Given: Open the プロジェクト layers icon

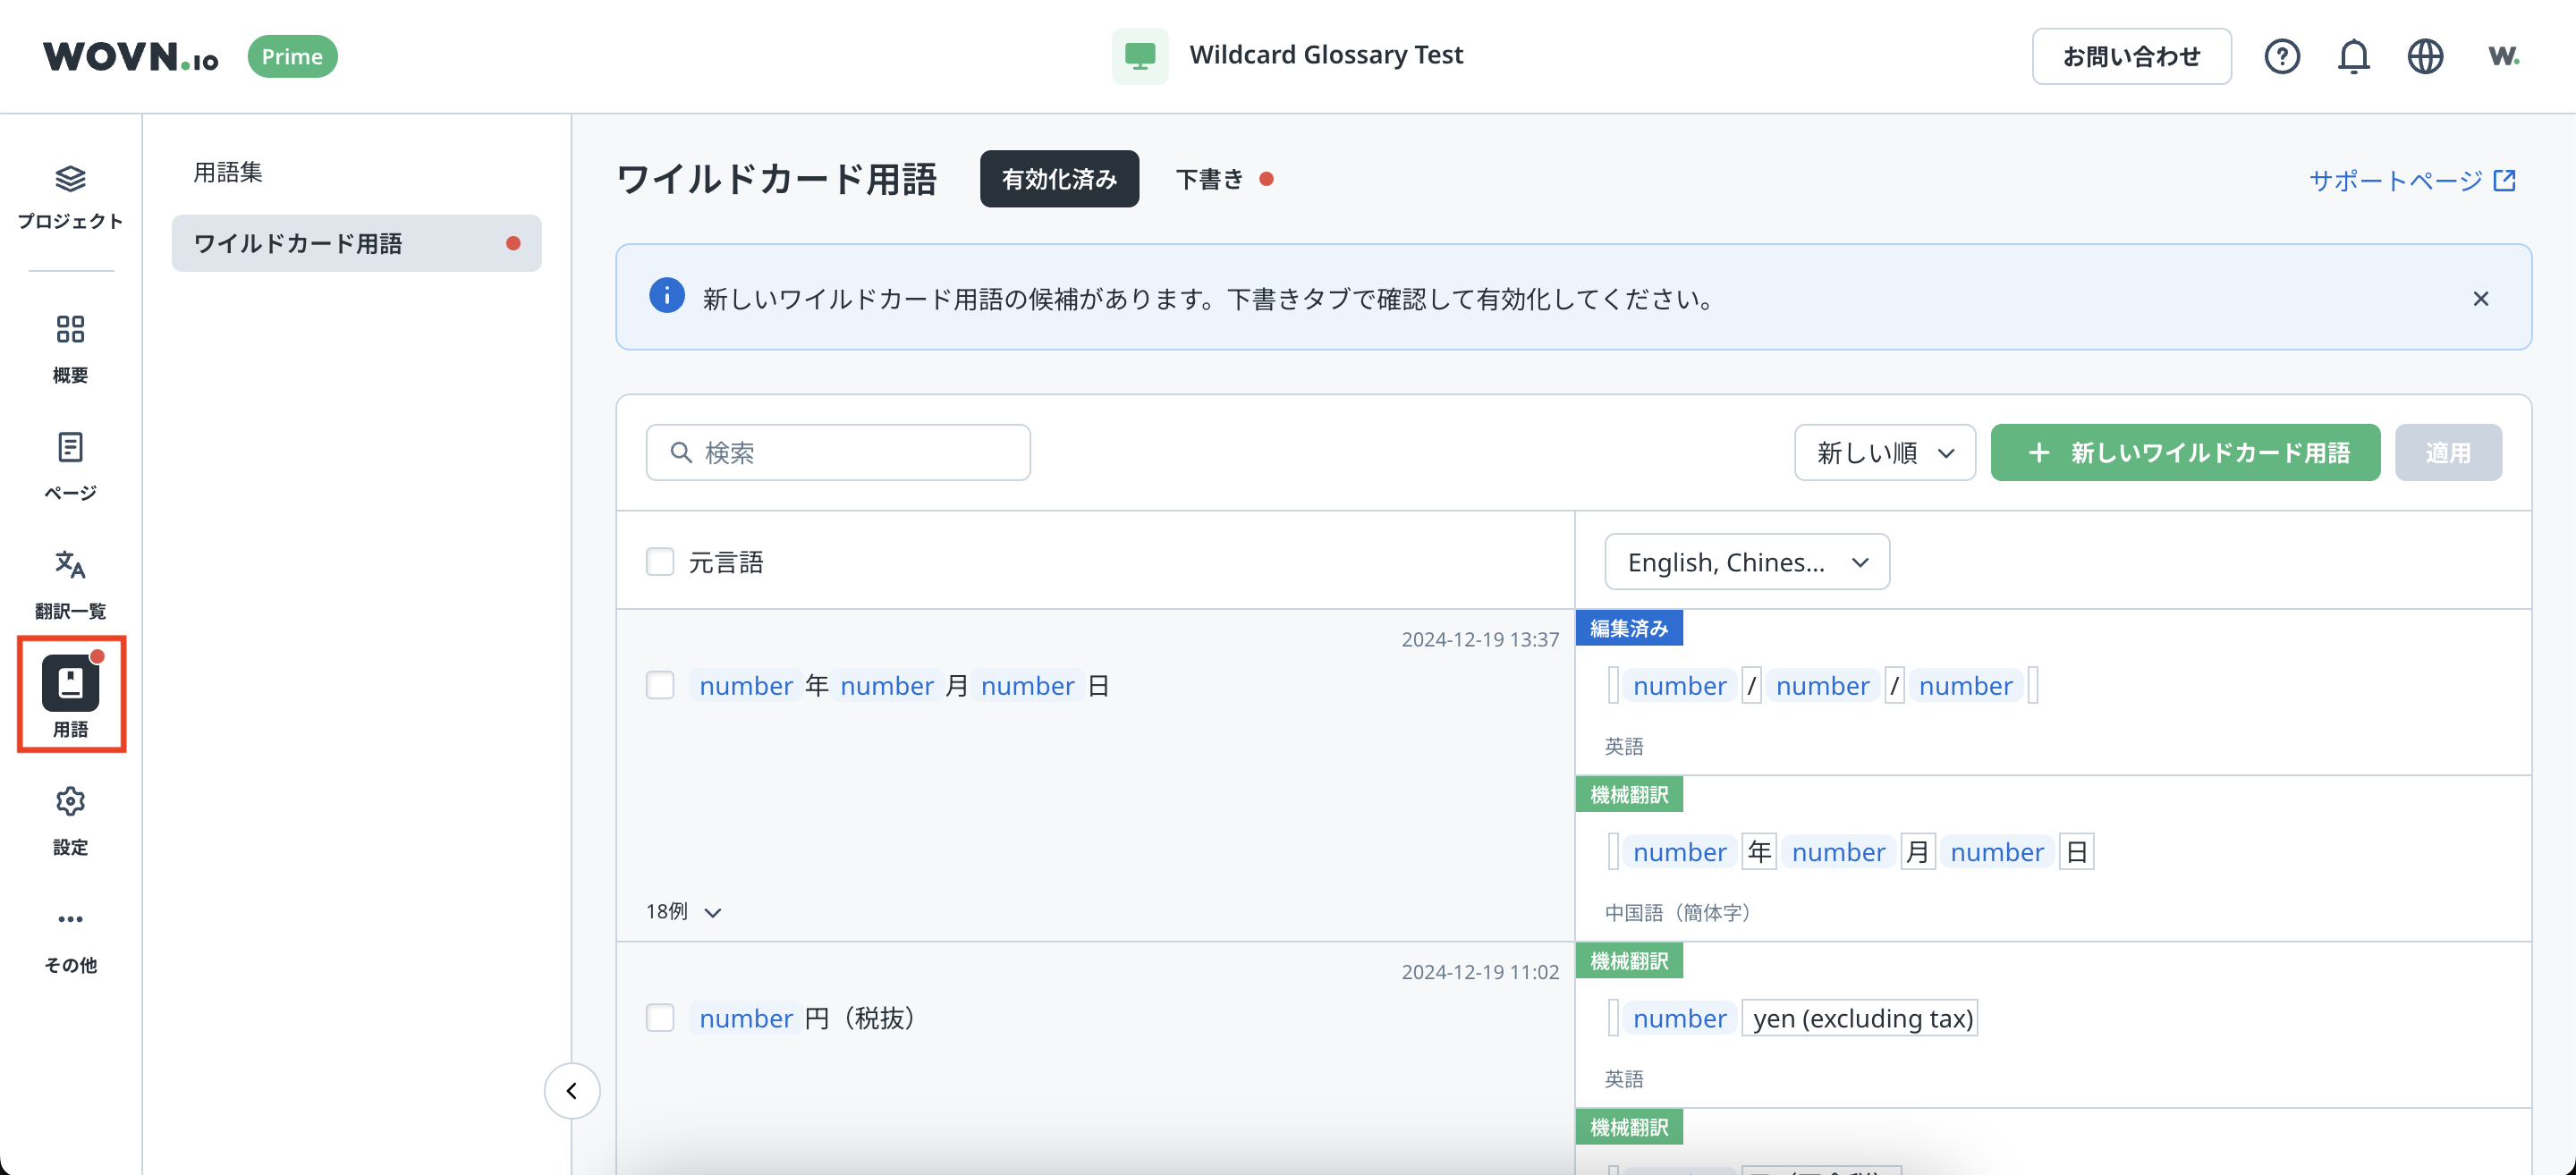Looking at the screenshot, I should (x=70, y=180).
